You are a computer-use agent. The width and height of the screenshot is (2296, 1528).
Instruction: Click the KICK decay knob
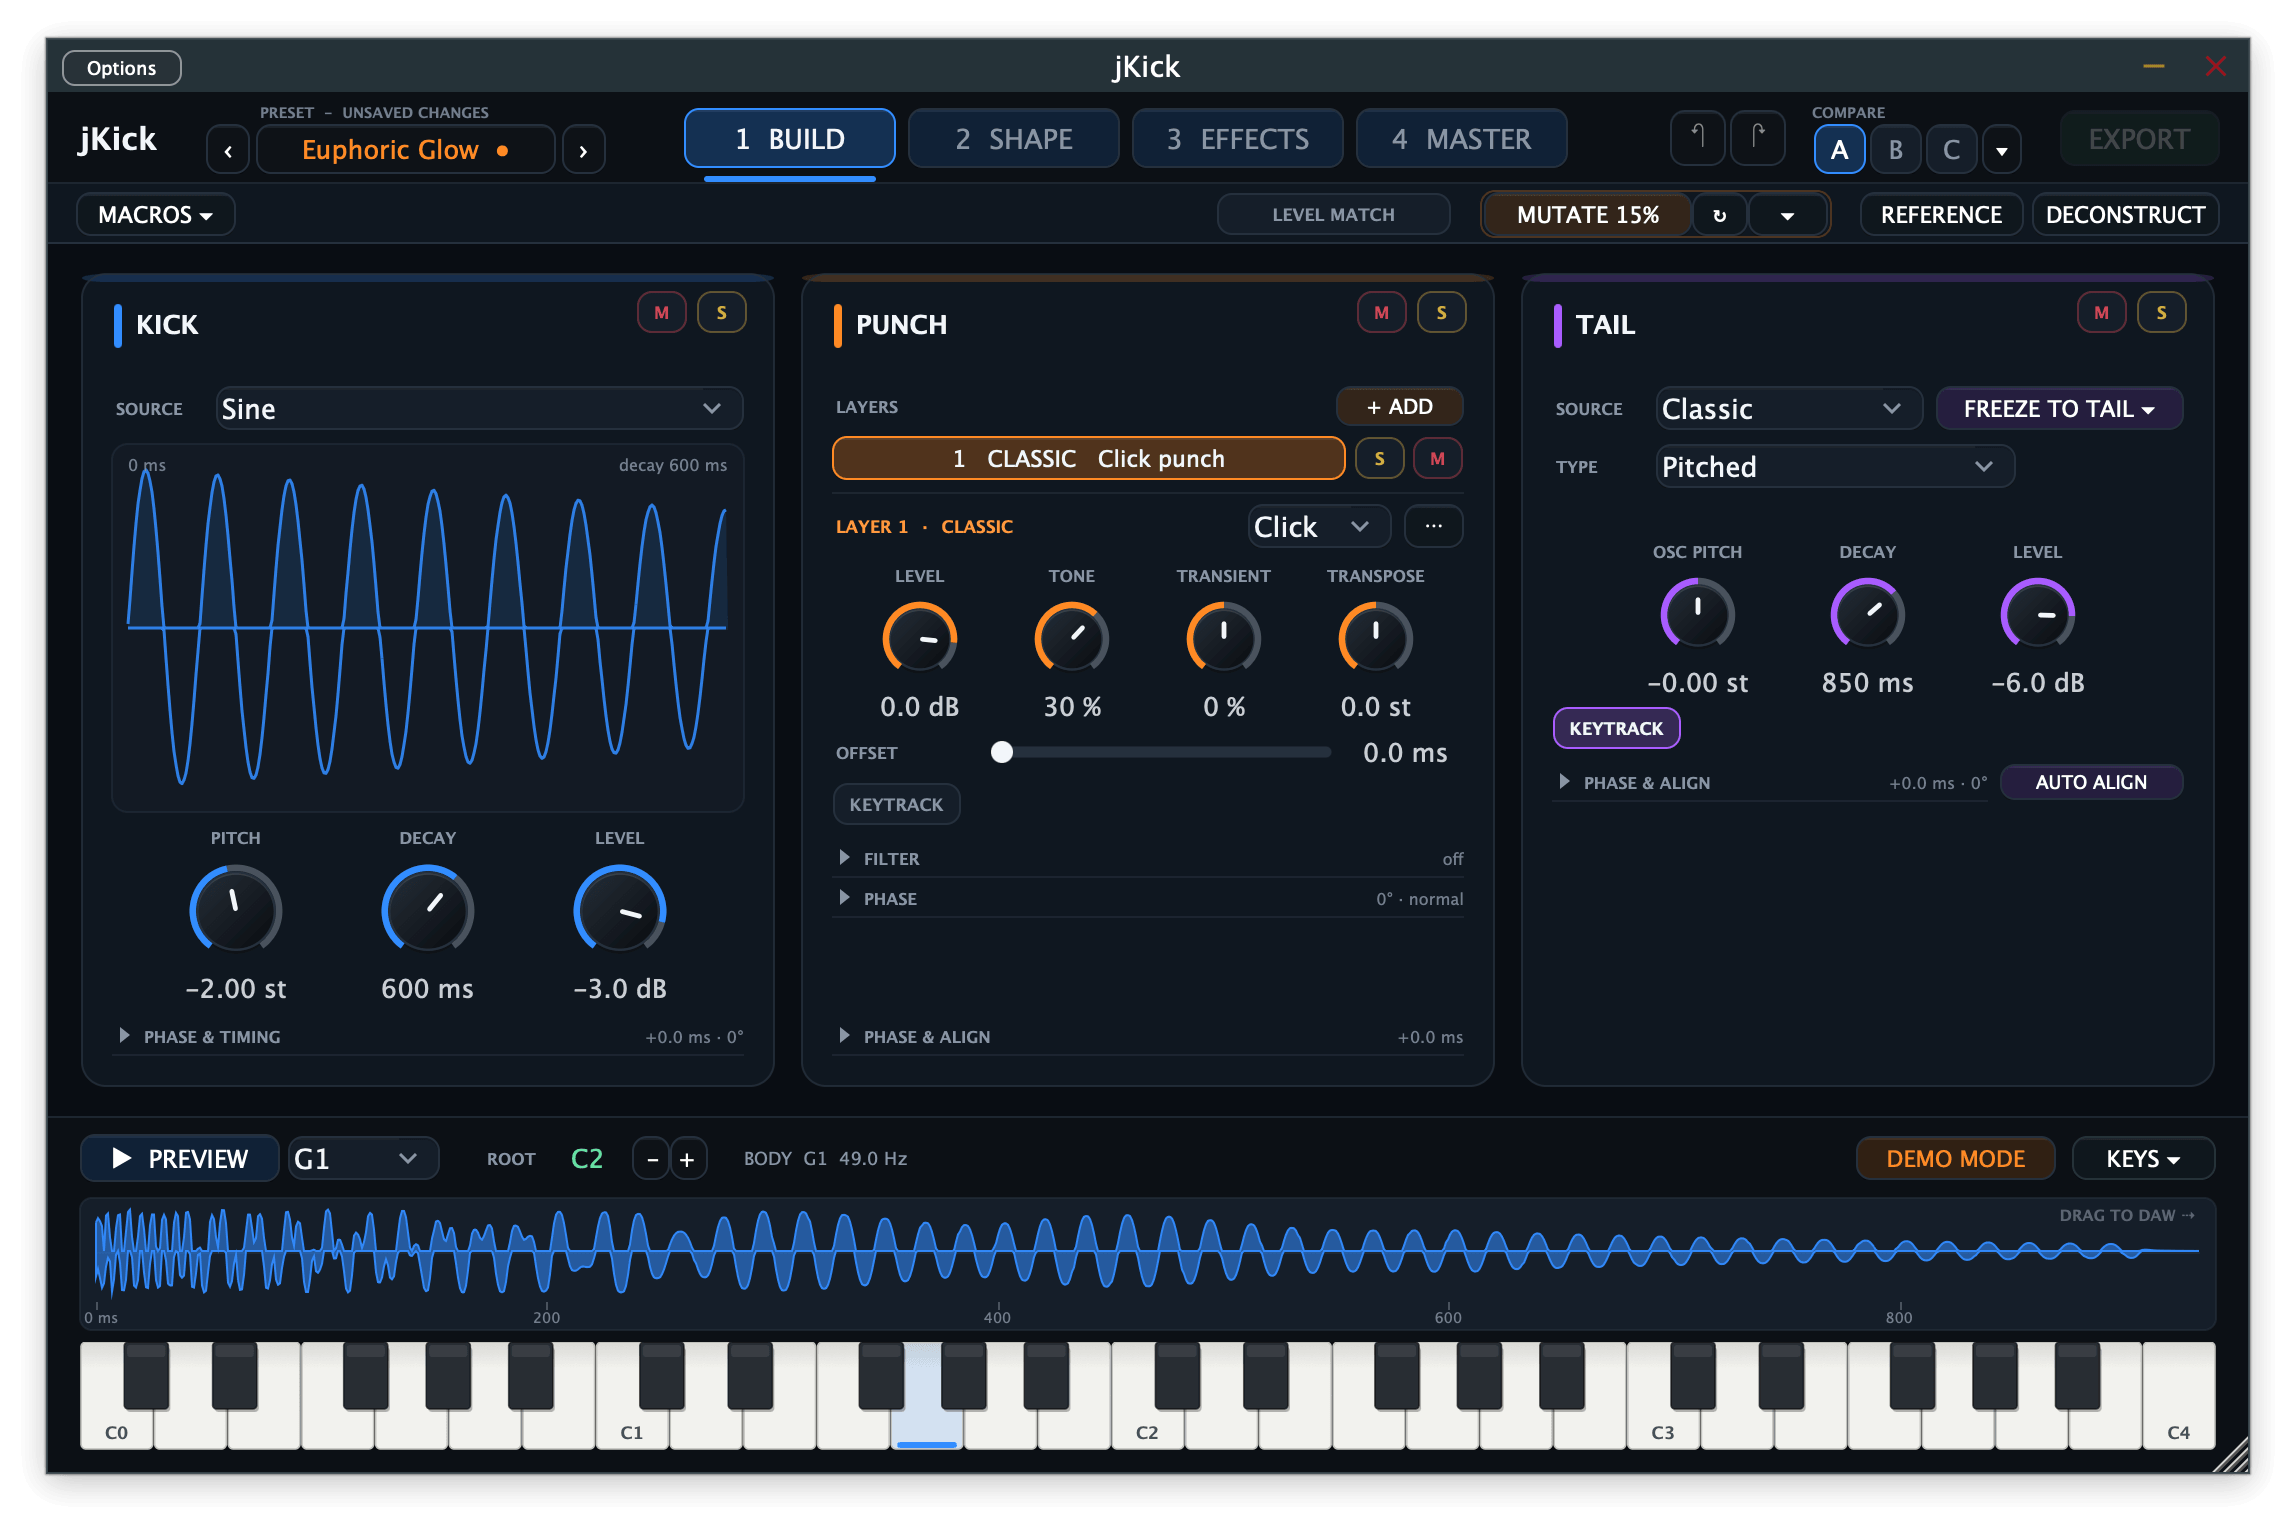[427, 908]
